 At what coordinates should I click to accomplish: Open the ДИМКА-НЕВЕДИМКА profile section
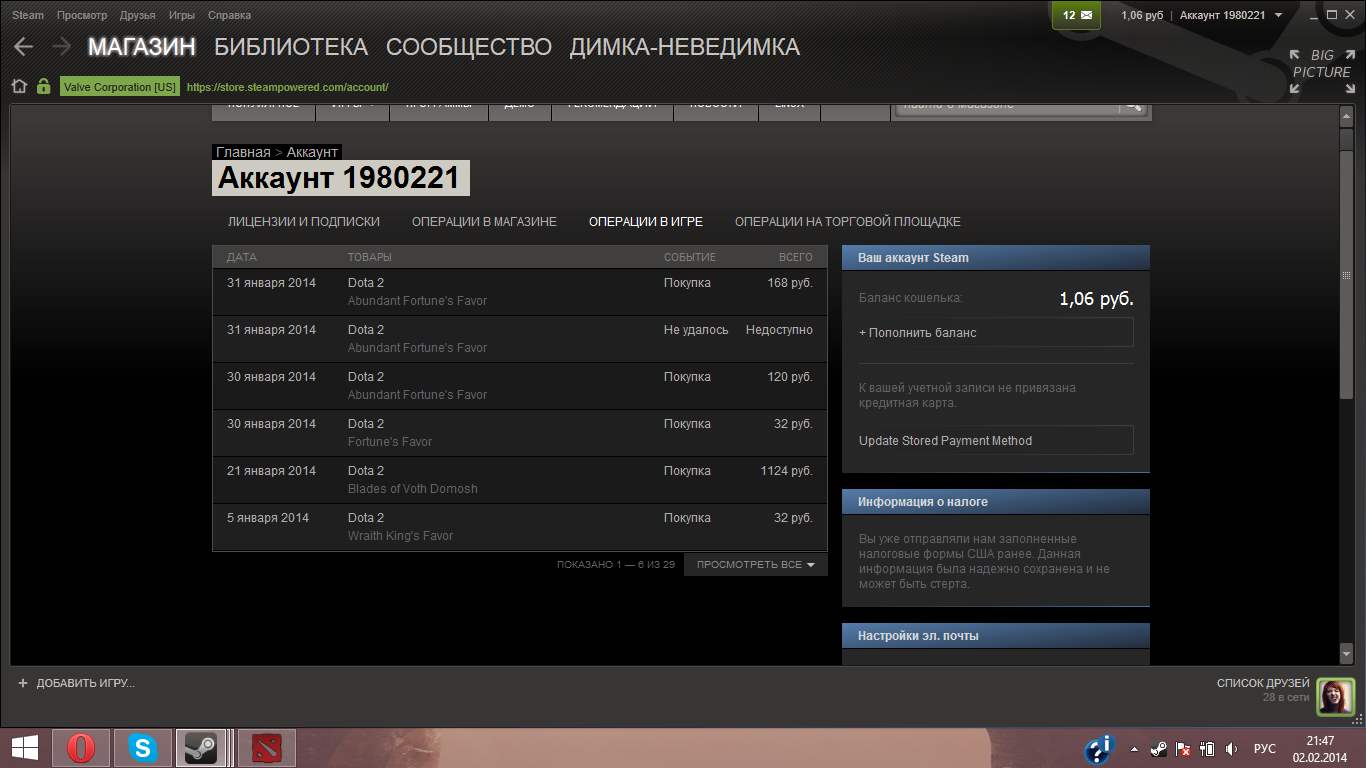[685, 47]
